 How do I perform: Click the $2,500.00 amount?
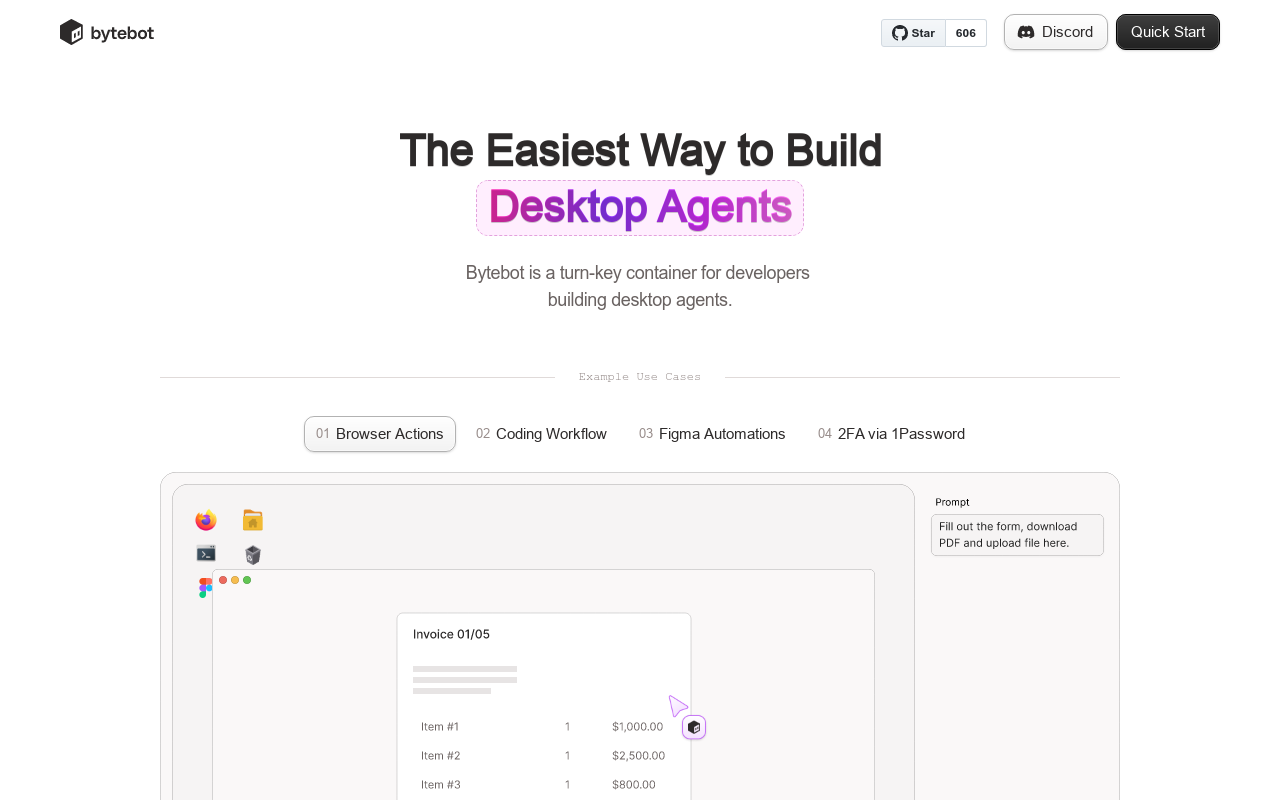pyautogui.click(x=638, y=756)
